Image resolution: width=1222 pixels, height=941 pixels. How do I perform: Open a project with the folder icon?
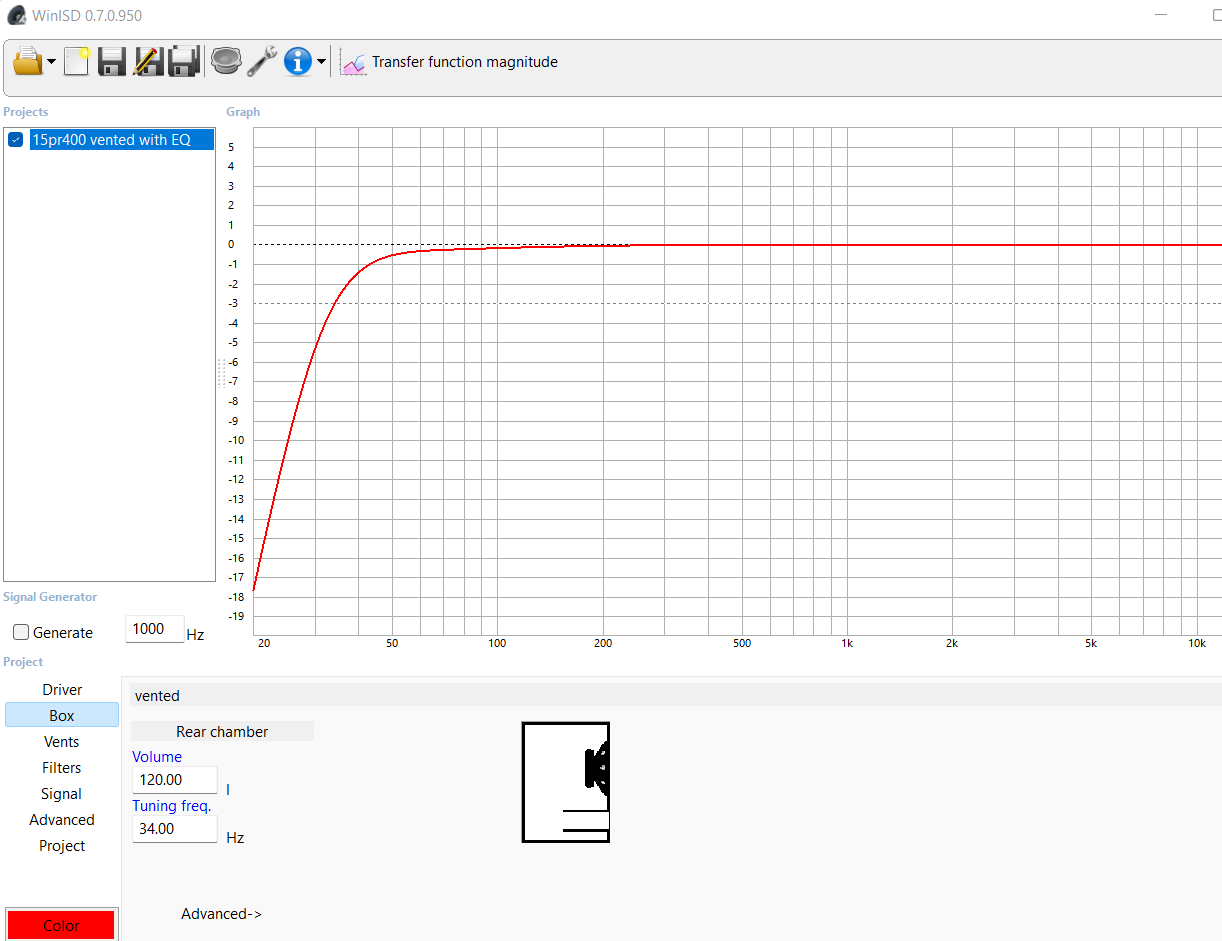28,62
